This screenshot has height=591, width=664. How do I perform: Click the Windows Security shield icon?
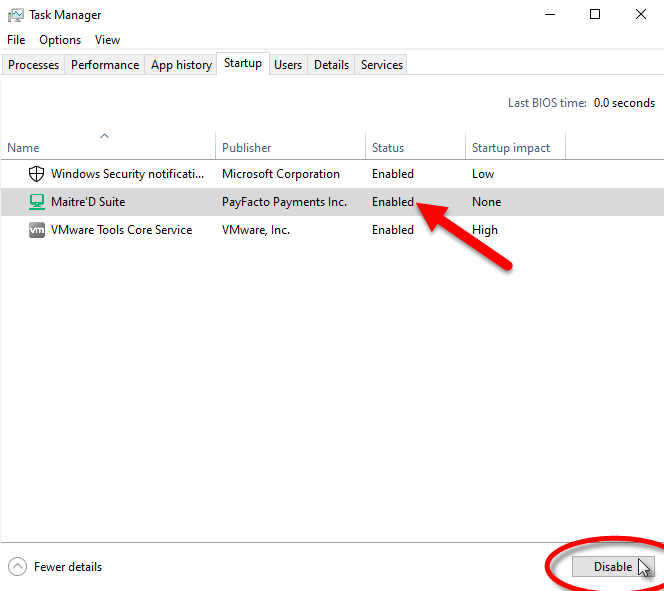click(x=36, y=174)
